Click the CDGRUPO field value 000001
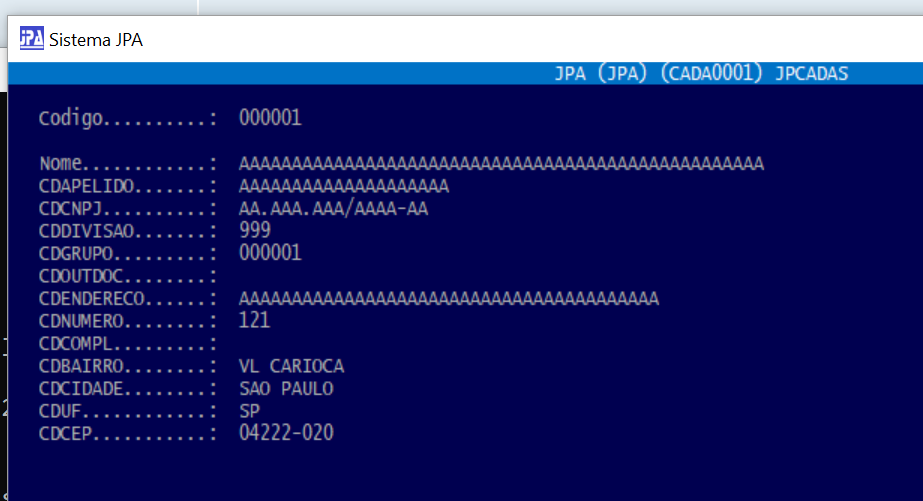Screen dimensions: 923x501 [x=270, y=253]
